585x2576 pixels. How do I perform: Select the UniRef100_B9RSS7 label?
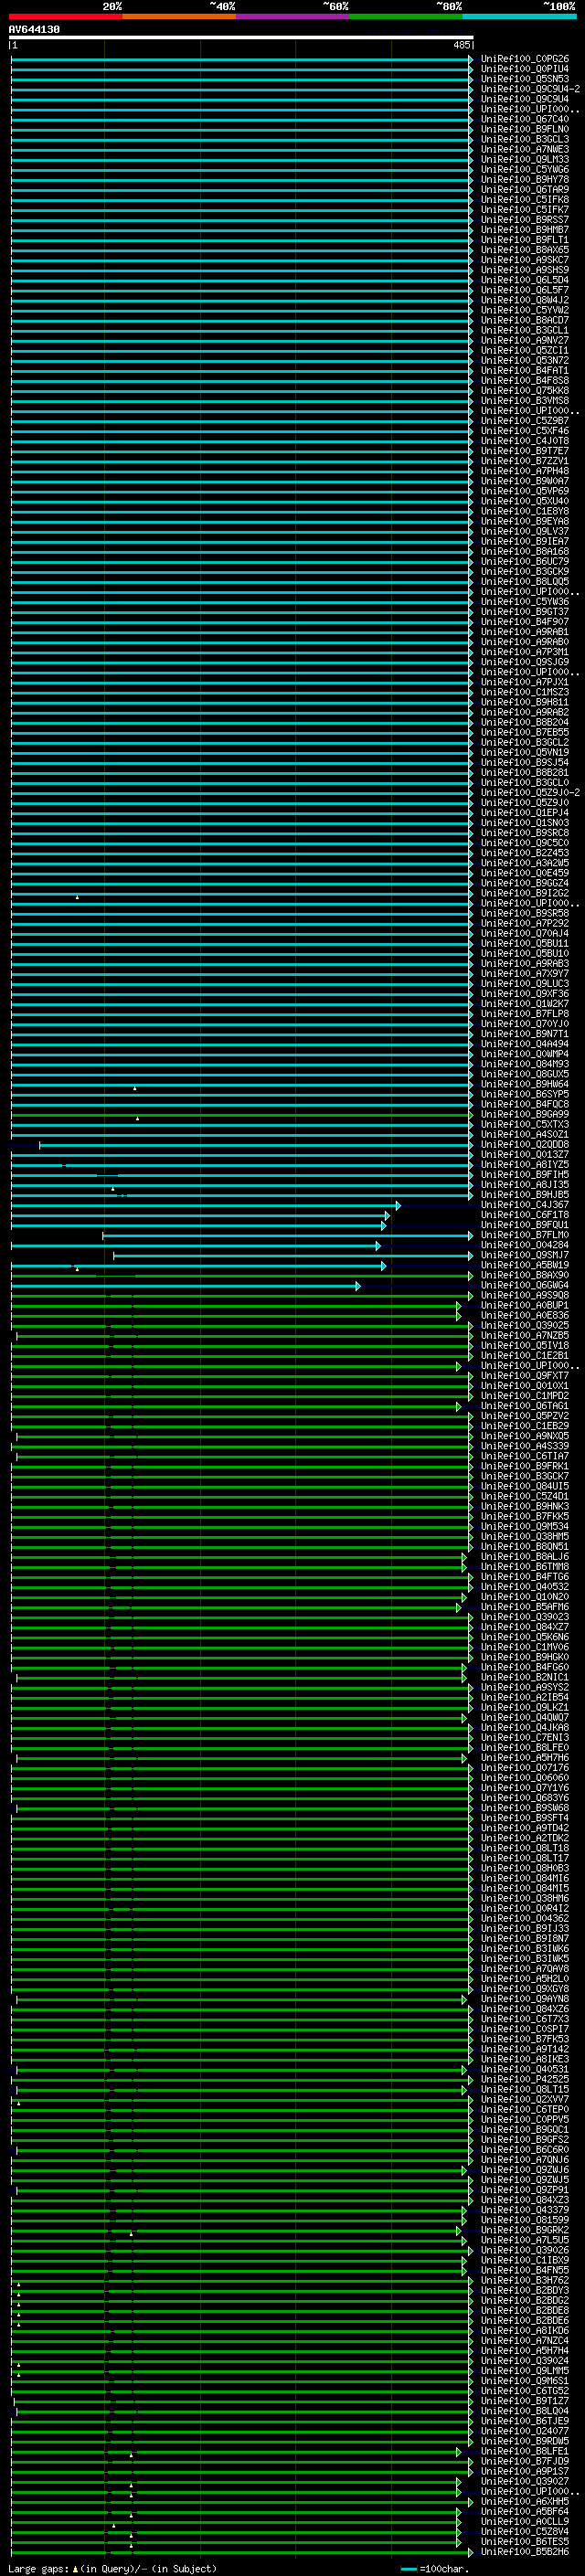pos(524,219)
